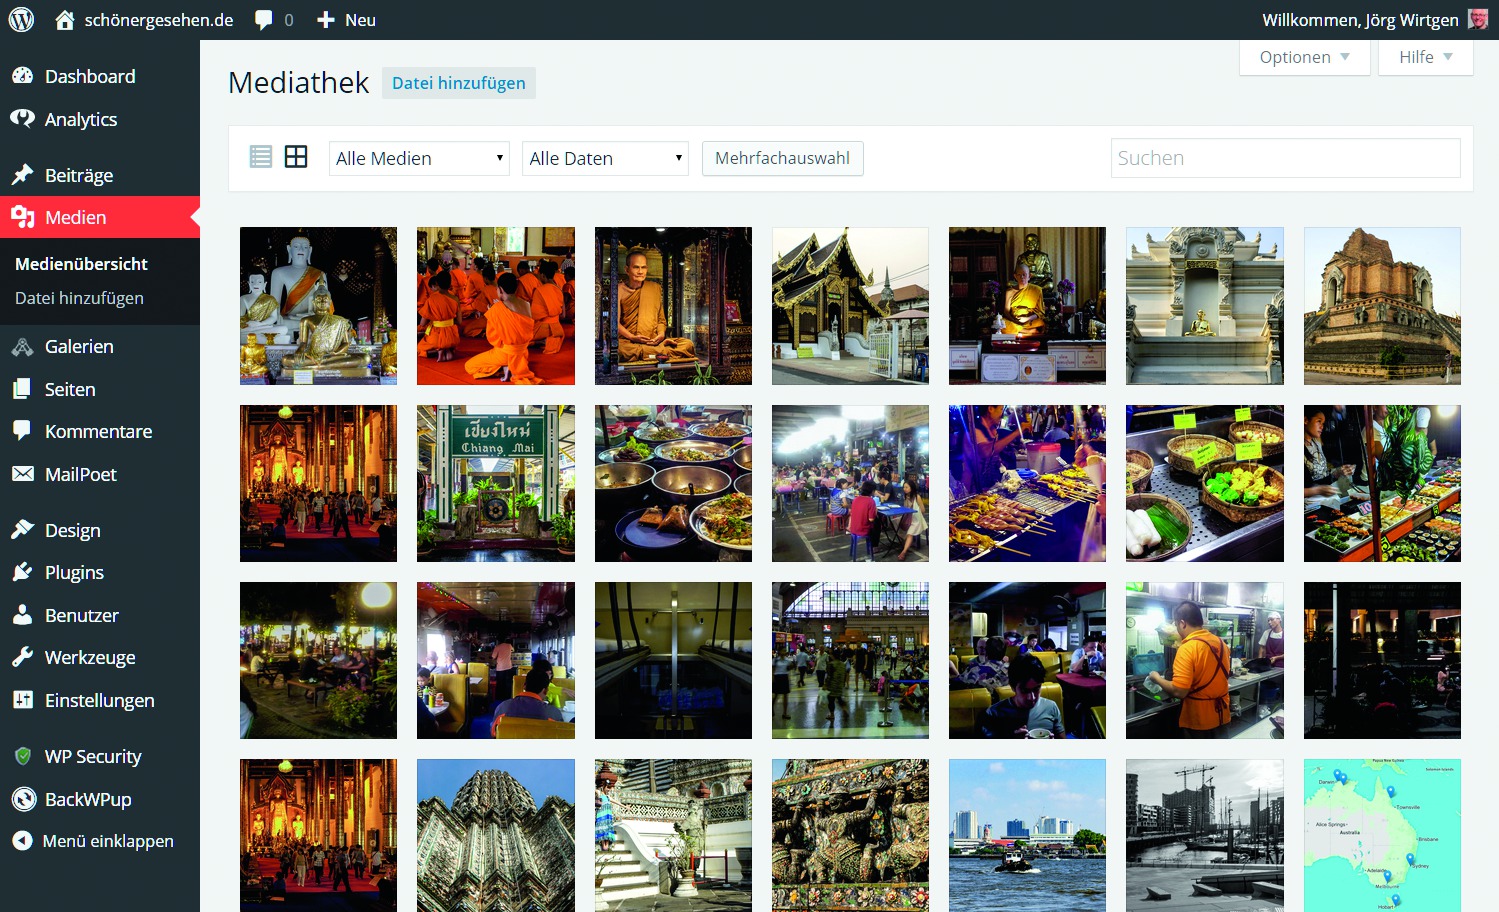
Task: Open the schönergesehen.de site link
Action: click(159, 20)
